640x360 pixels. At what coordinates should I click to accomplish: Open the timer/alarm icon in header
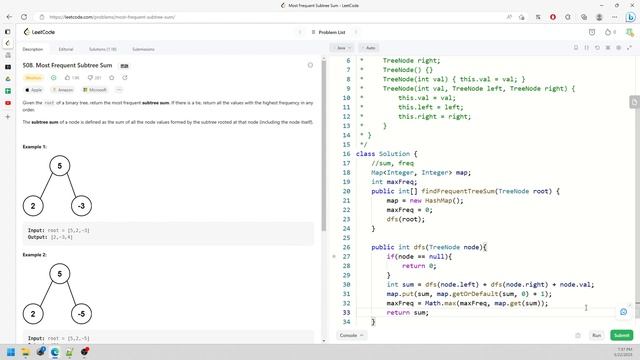click(592, 32)
